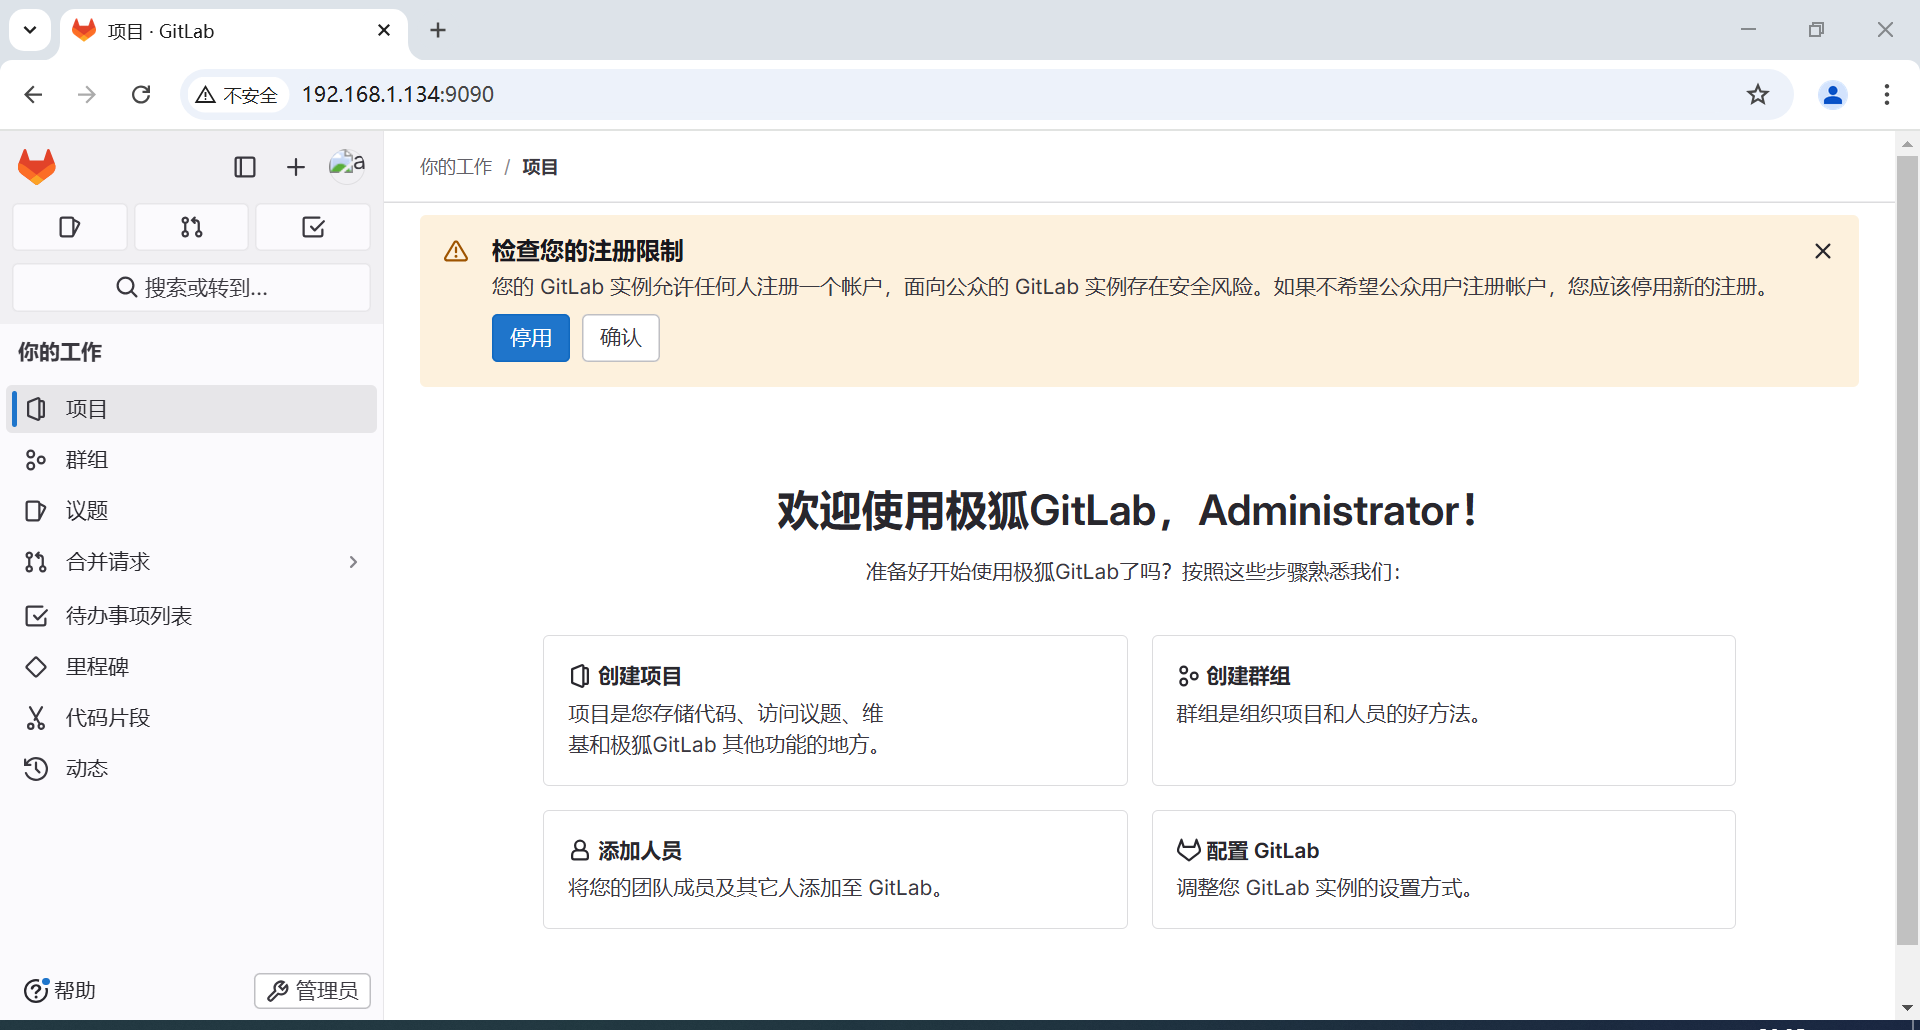Open the 创建项目 card

click(x=835, y=710)
